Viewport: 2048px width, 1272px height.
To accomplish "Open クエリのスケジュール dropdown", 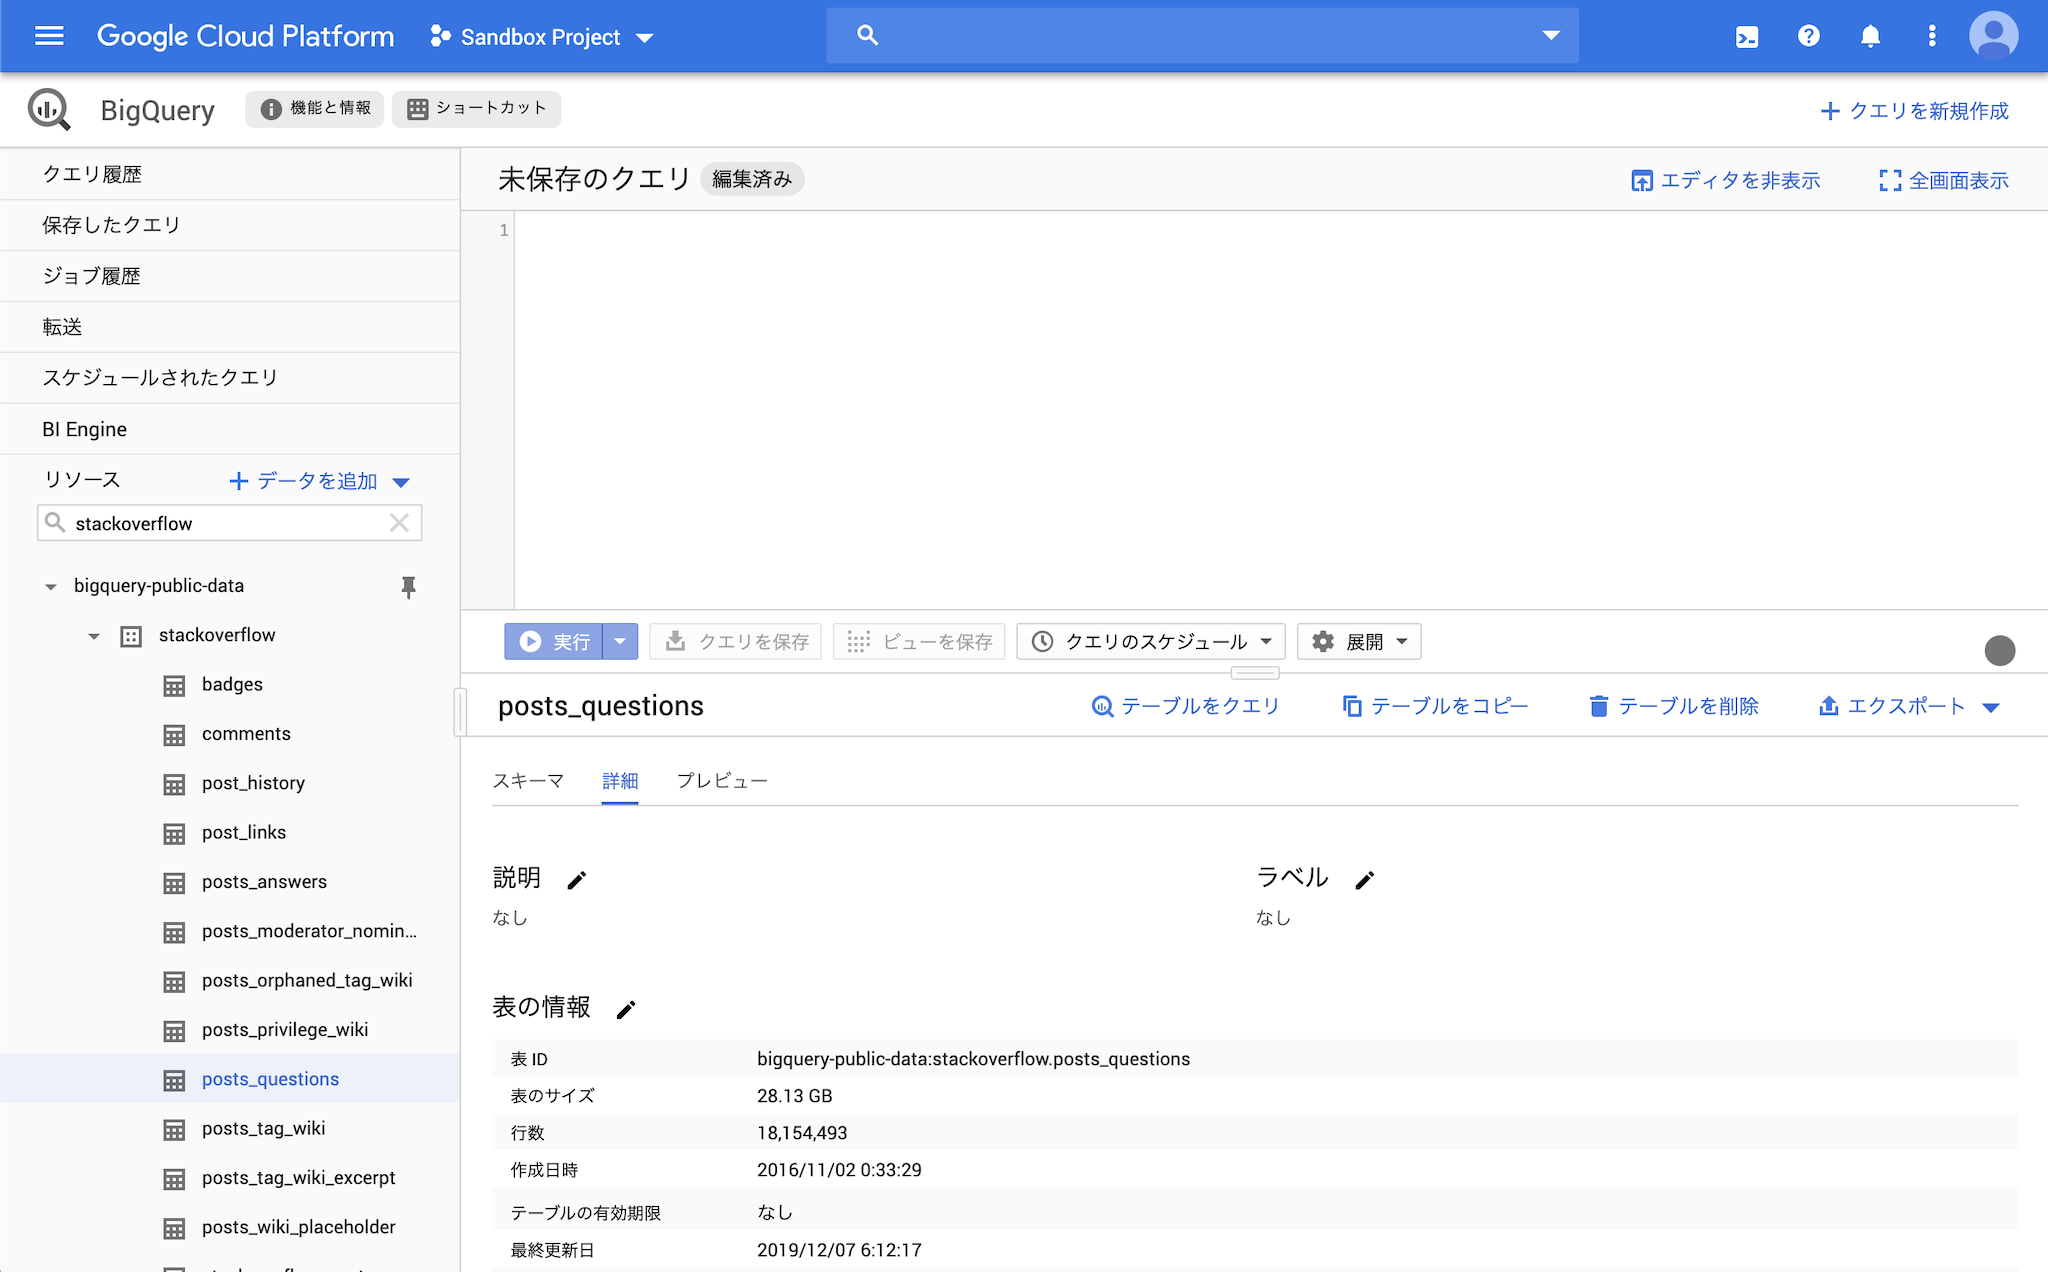I will (1151, 641).
